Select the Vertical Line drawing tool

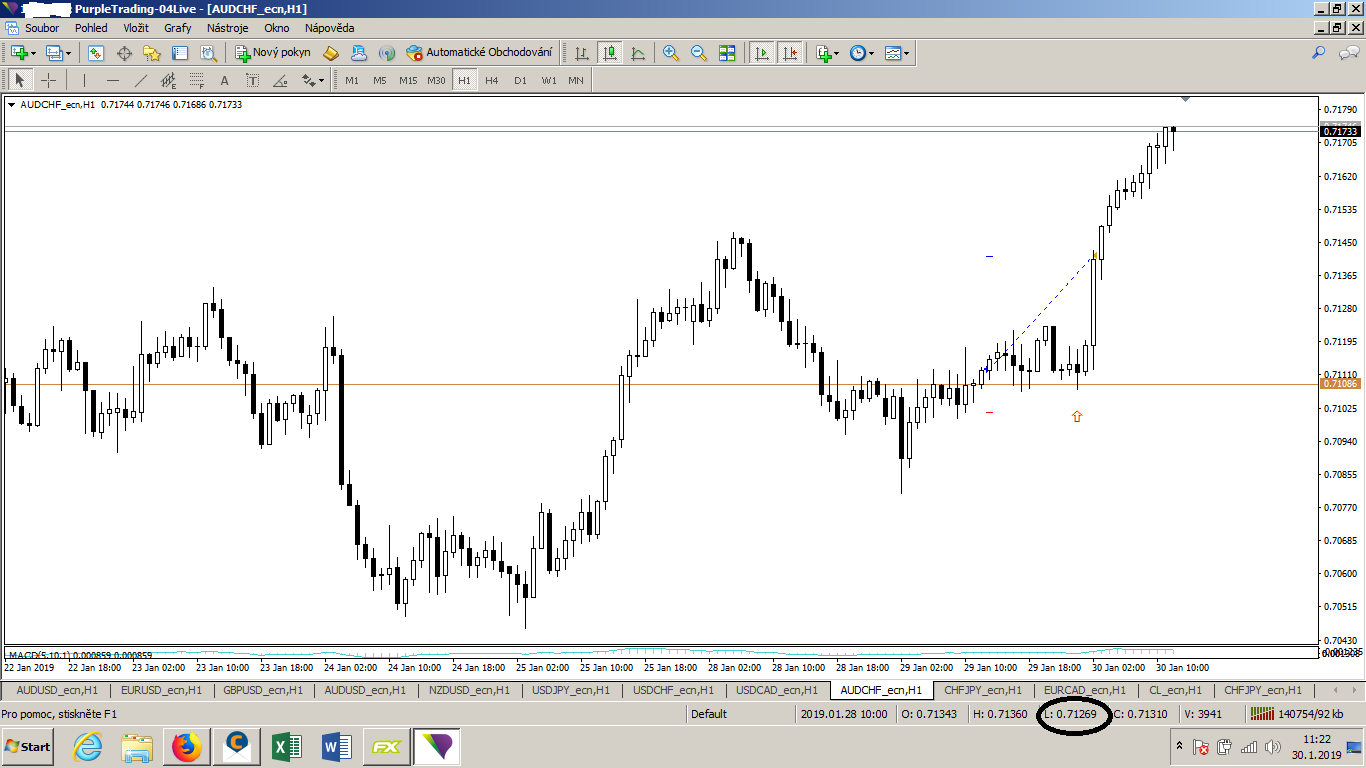pos(84,80)
